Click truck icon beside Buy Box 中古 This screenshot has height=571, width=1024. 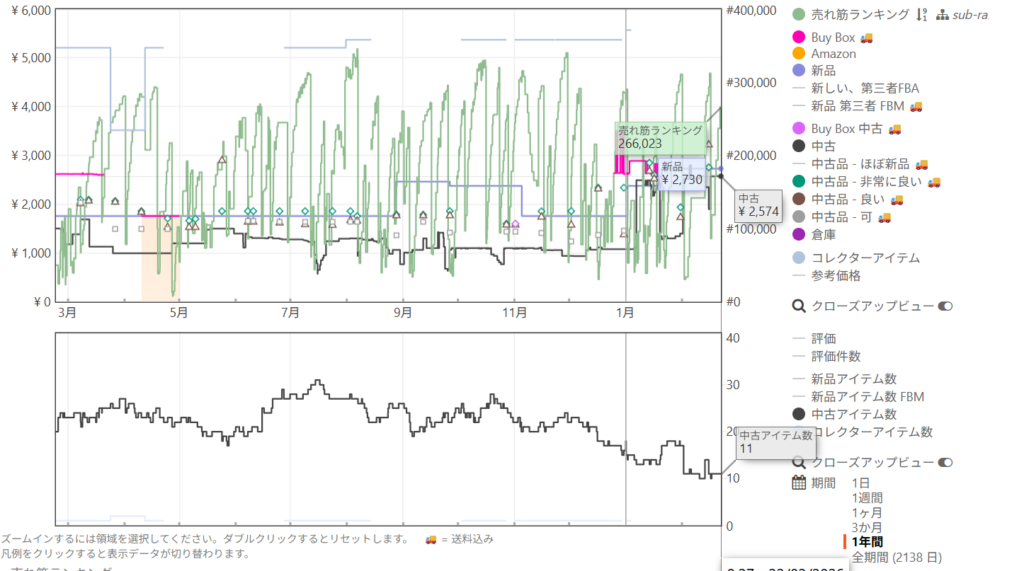coord(895,129)
